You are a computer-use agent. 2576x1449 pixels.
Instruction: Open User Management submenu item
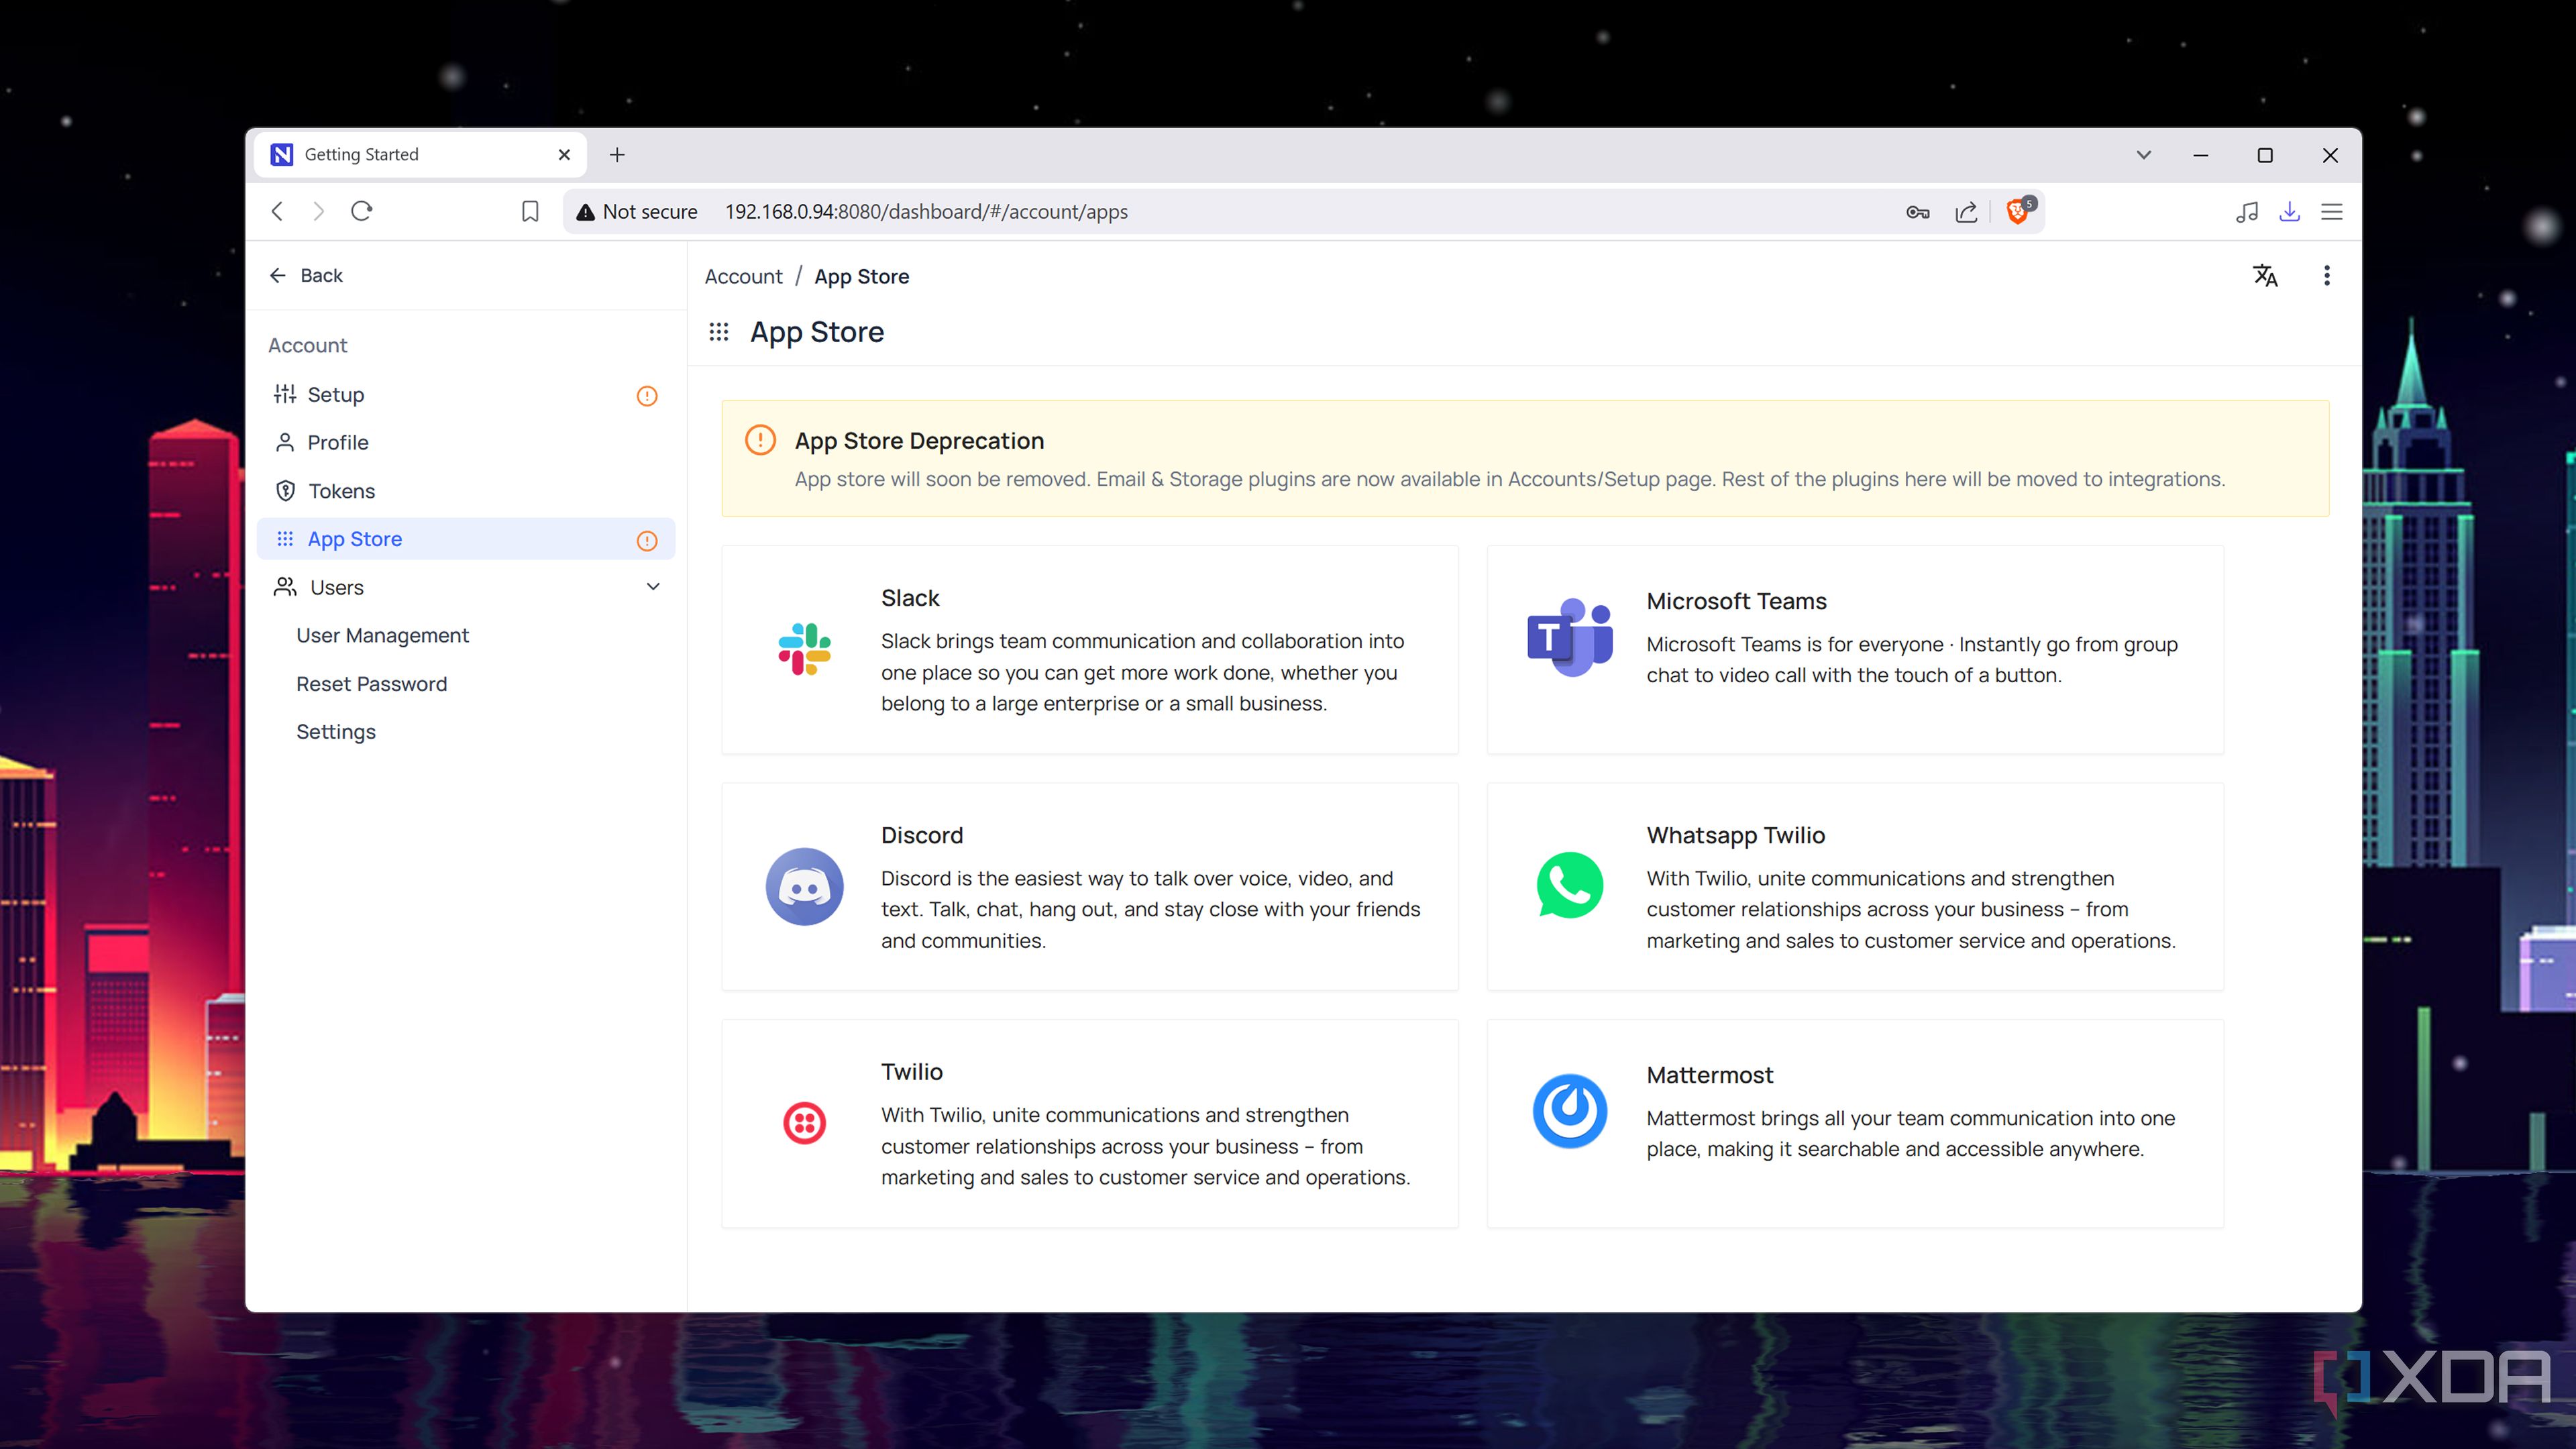(x=382, y=636)
